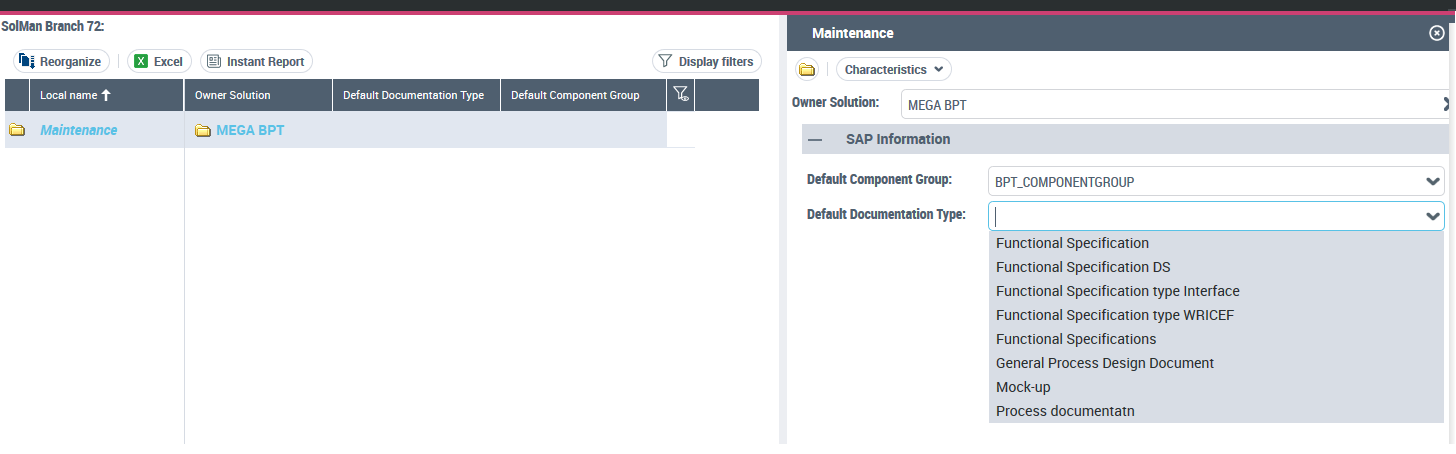Viewport: 1456px width, 454px height.
Task: Select the Mock-up option
Action: 1023,387
